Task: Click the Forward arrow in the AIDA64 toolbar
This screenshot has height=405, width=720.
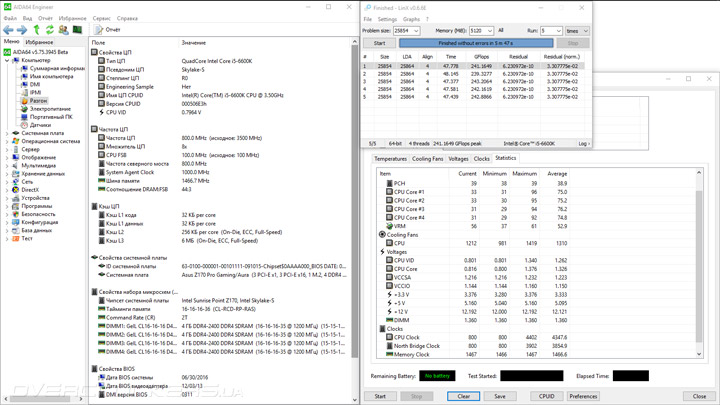Action: click(x=22, y=30)
